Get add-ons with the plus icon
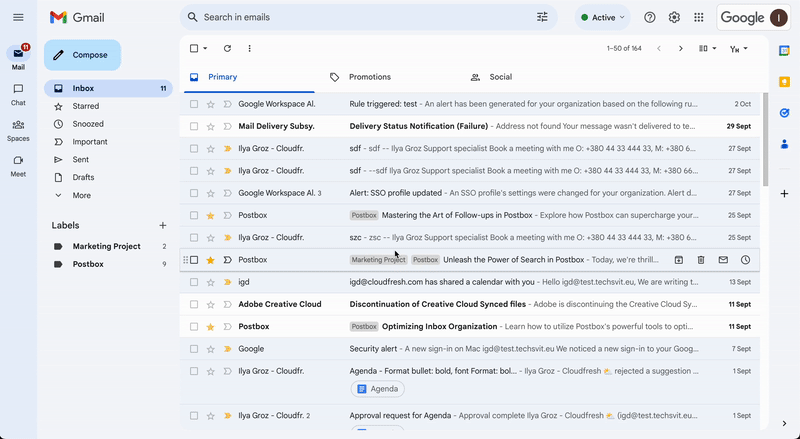Viewport: 800px width, 439px height. (x=784, y=193)
